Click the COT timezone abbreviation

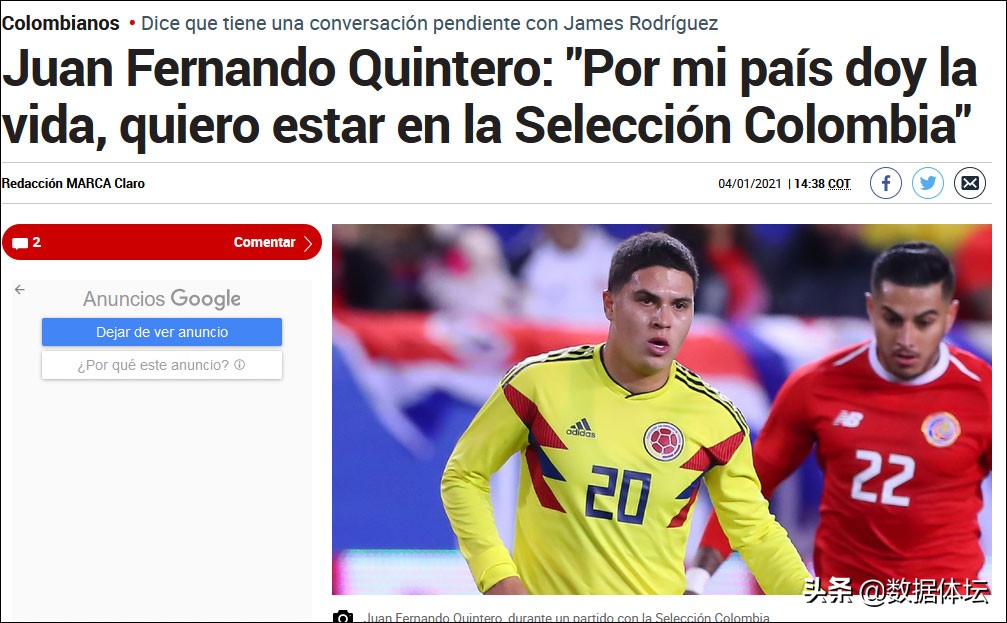coord(839,184)
